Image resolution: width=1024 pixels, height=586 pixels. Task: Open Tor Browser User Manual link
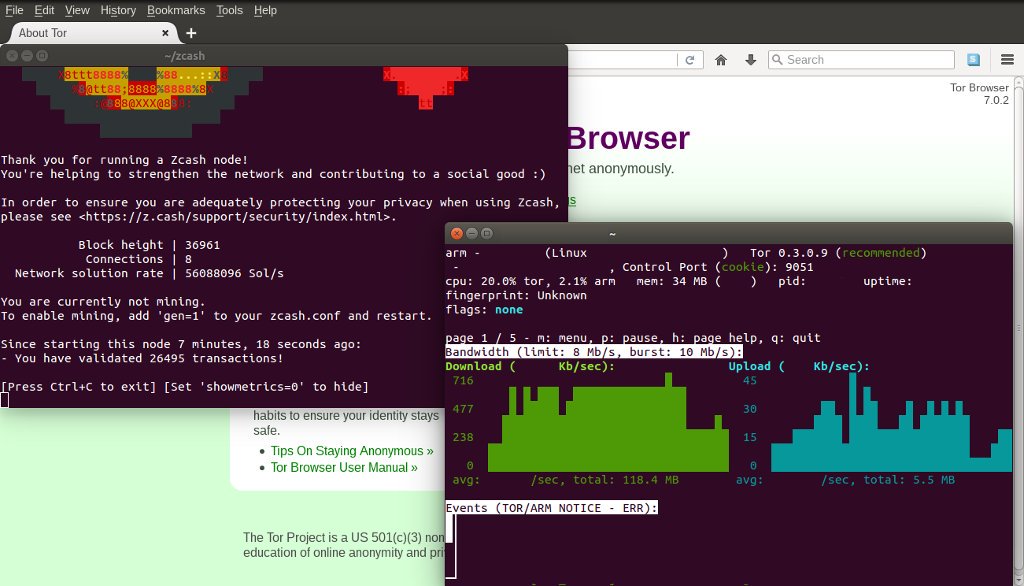(344, 467)
